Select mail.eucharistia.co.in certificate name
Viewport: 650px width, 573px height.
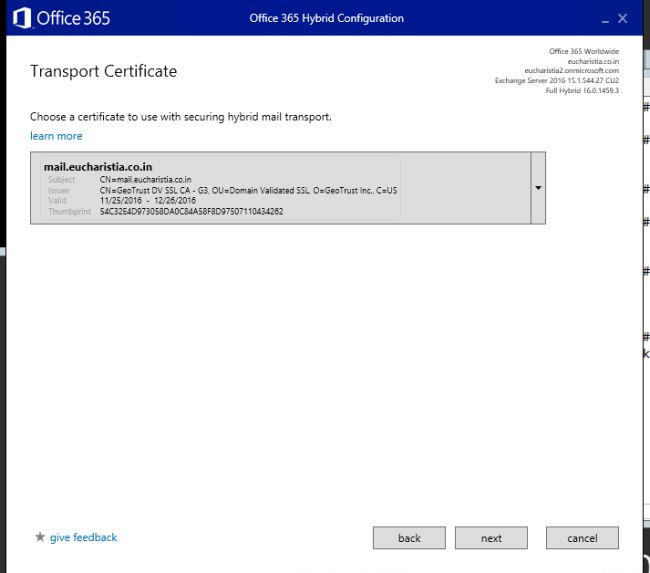click(x=98, y=167)
